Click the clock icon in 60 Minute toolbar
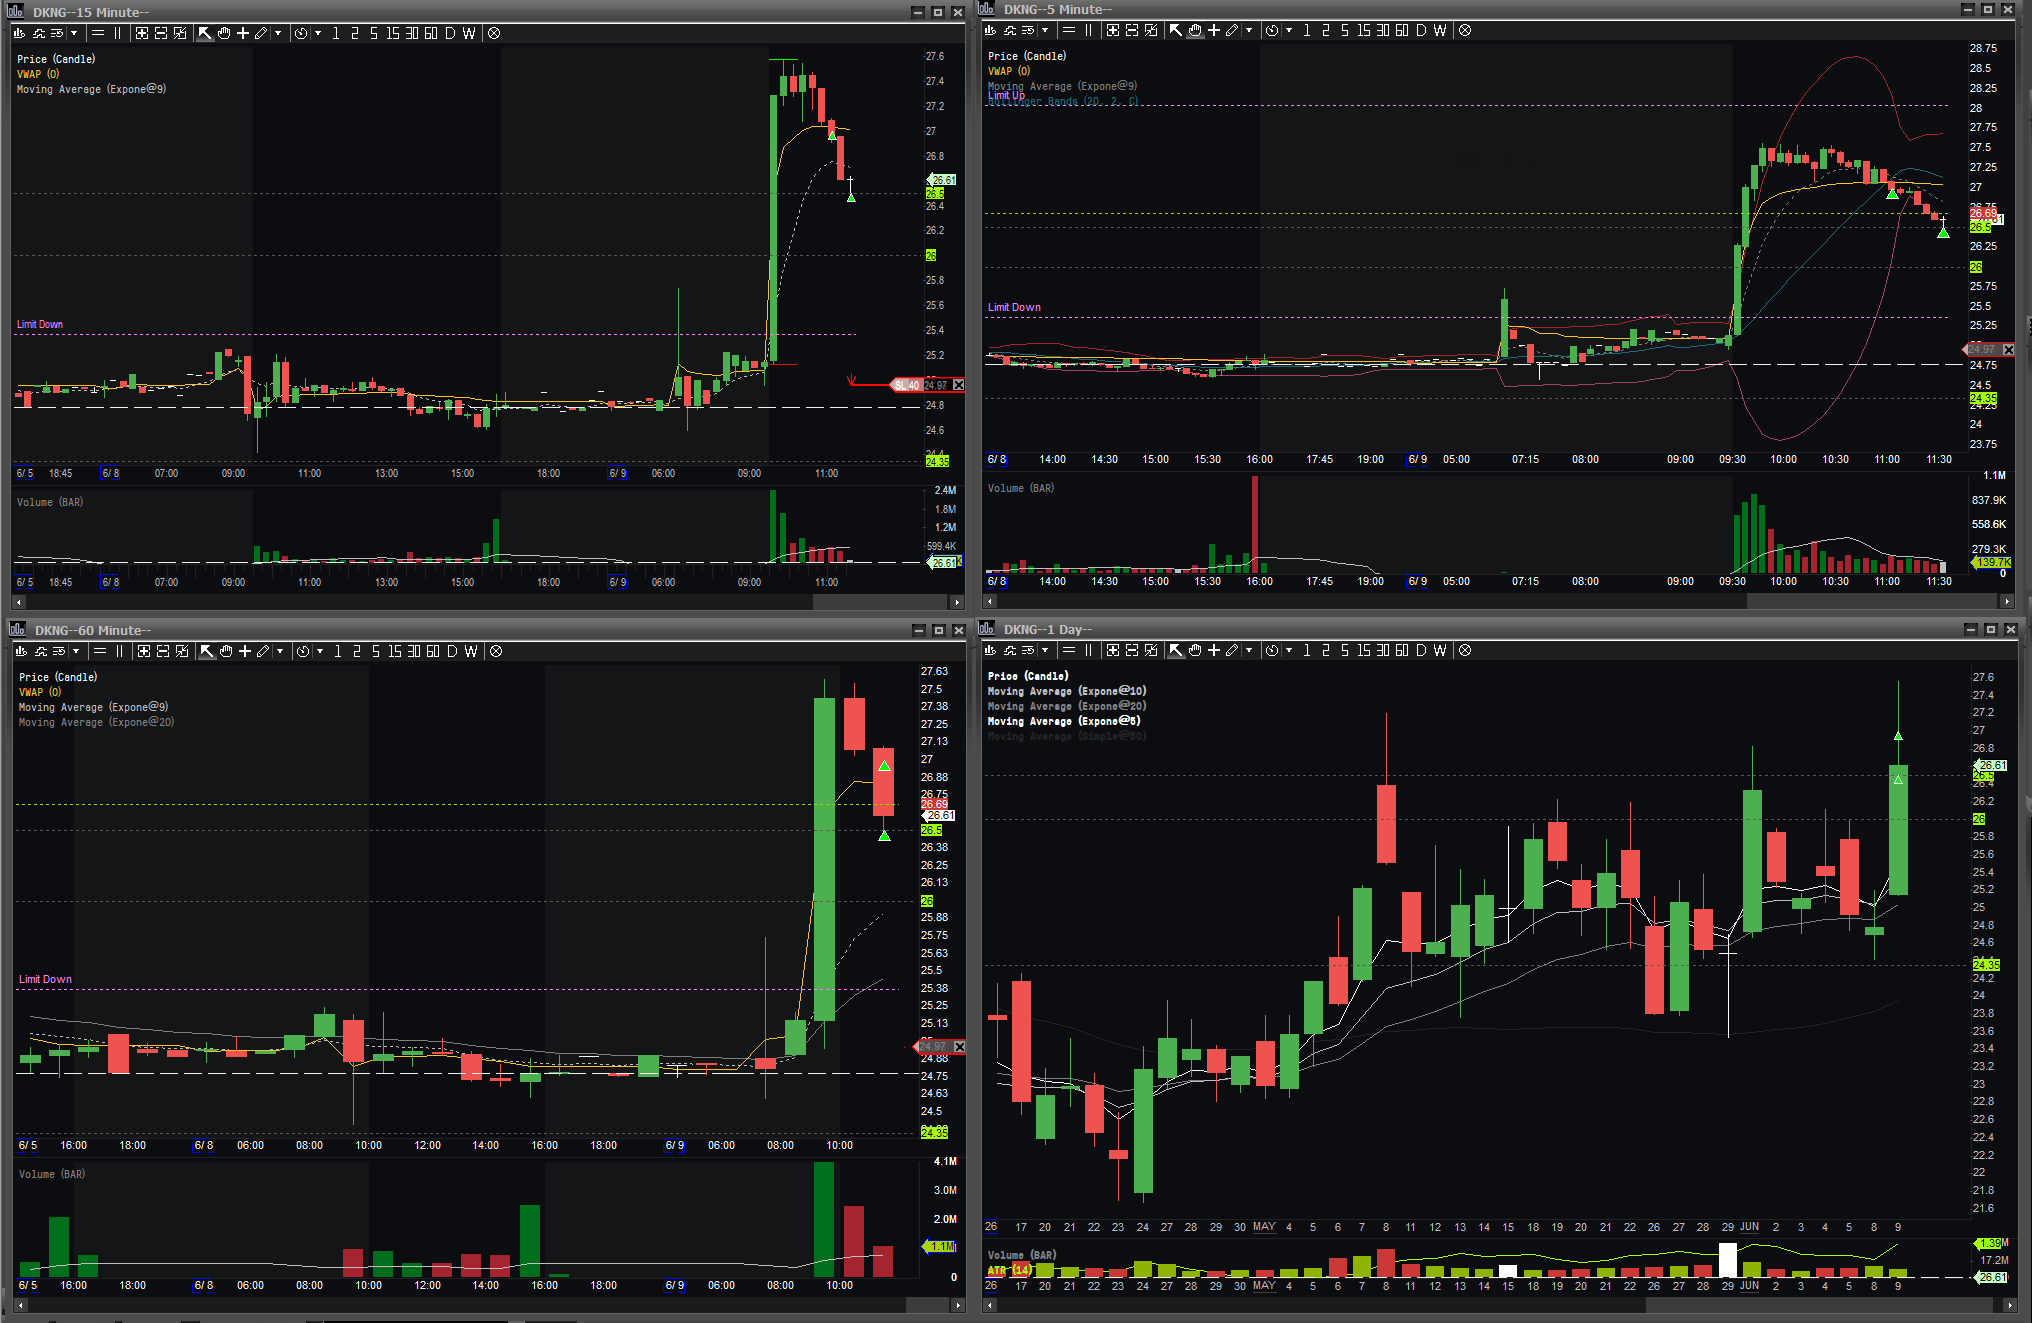The width and height of the screenshot is (2032, 1323). (303, 651)
